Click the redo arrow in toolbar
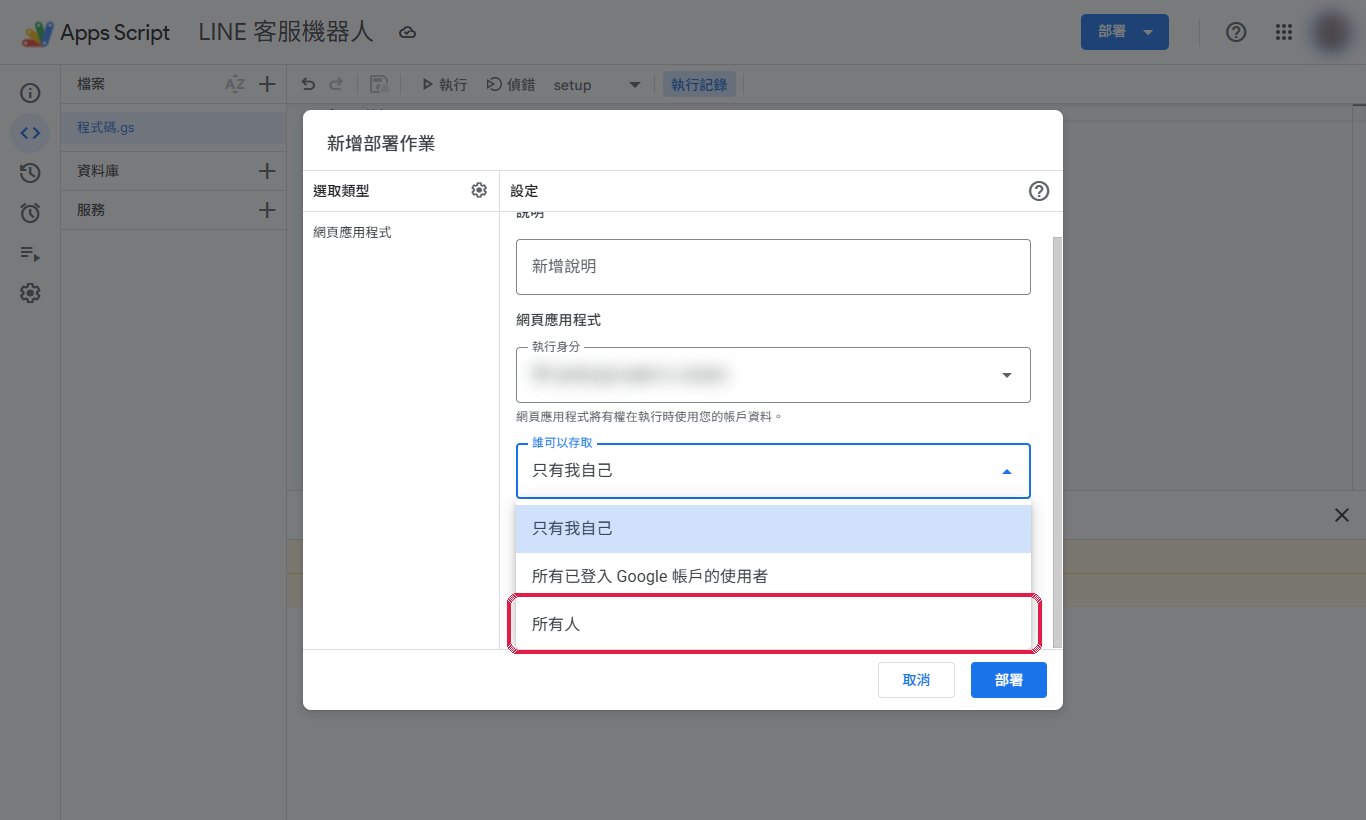The image size is (1366, 820). [x=336, y=85]
